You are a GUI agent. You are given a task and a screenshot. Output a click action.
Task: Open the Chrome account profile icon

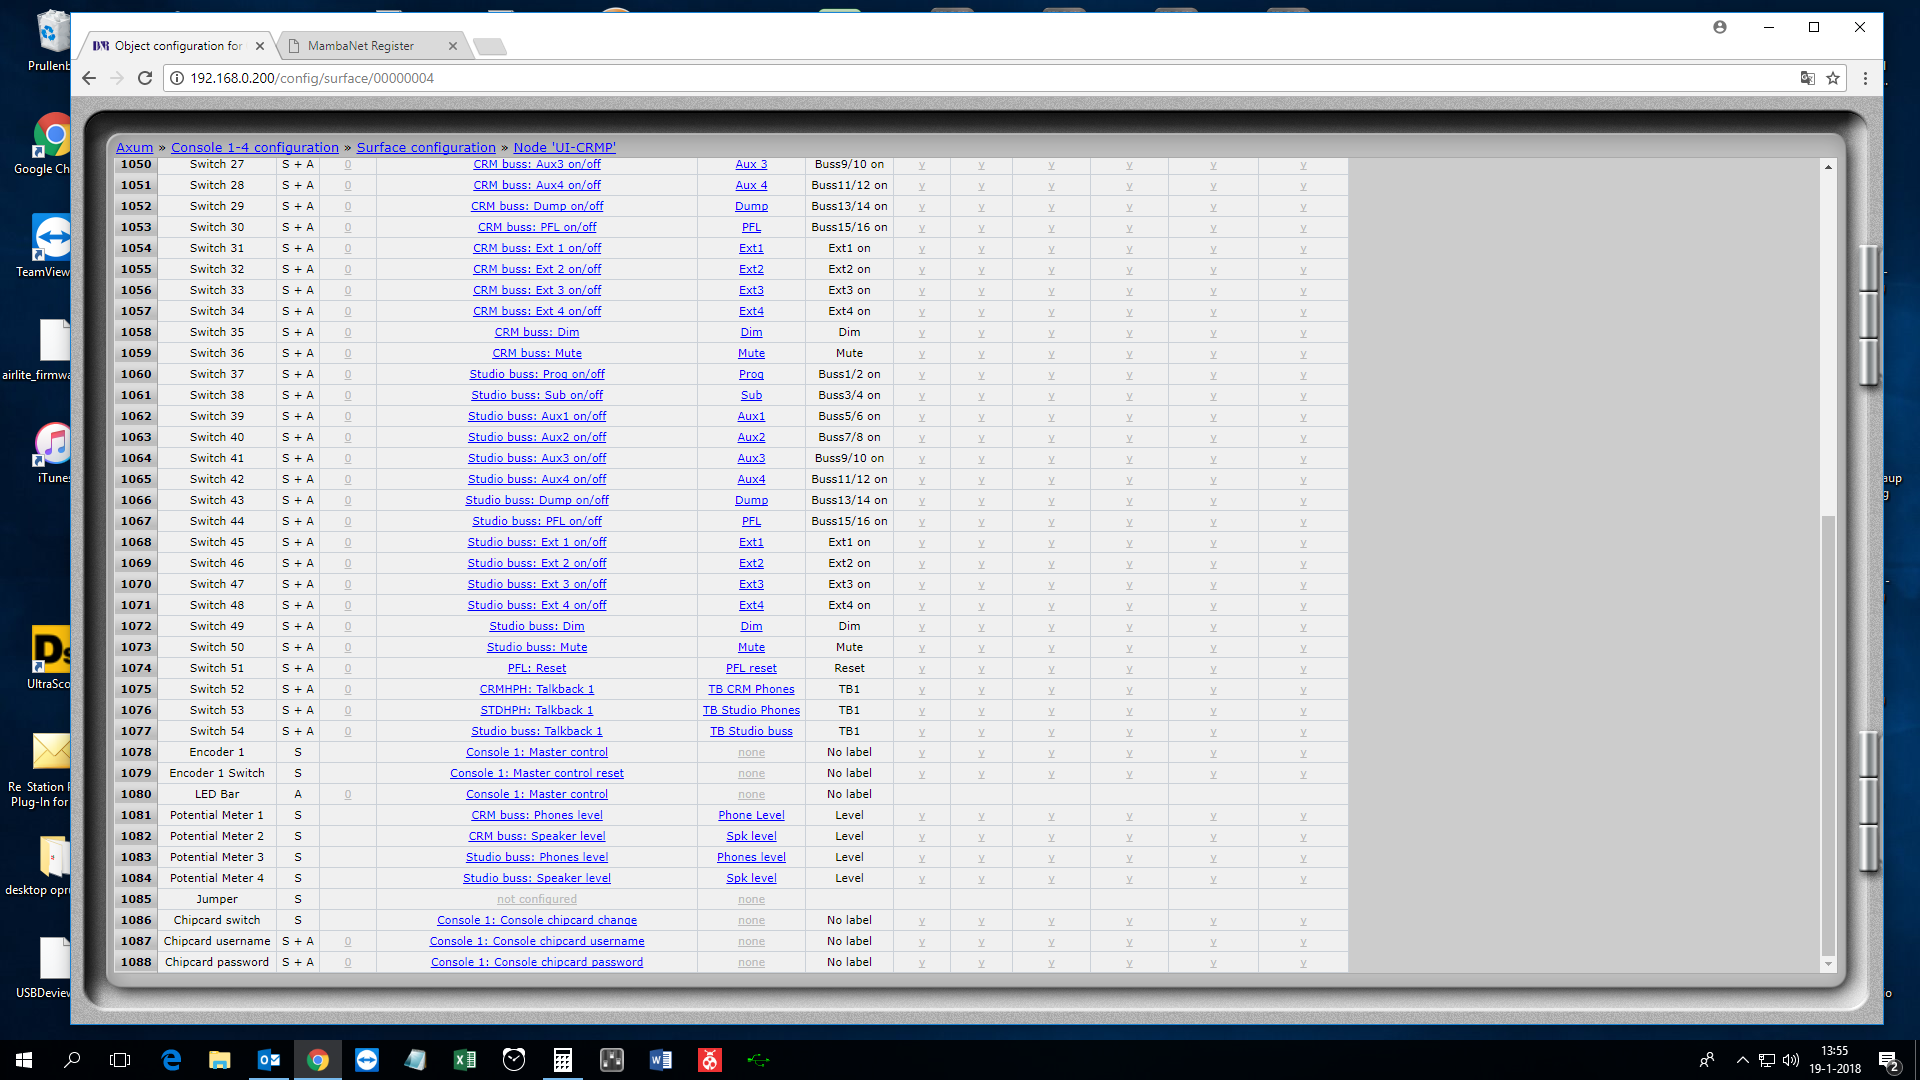1720,27
